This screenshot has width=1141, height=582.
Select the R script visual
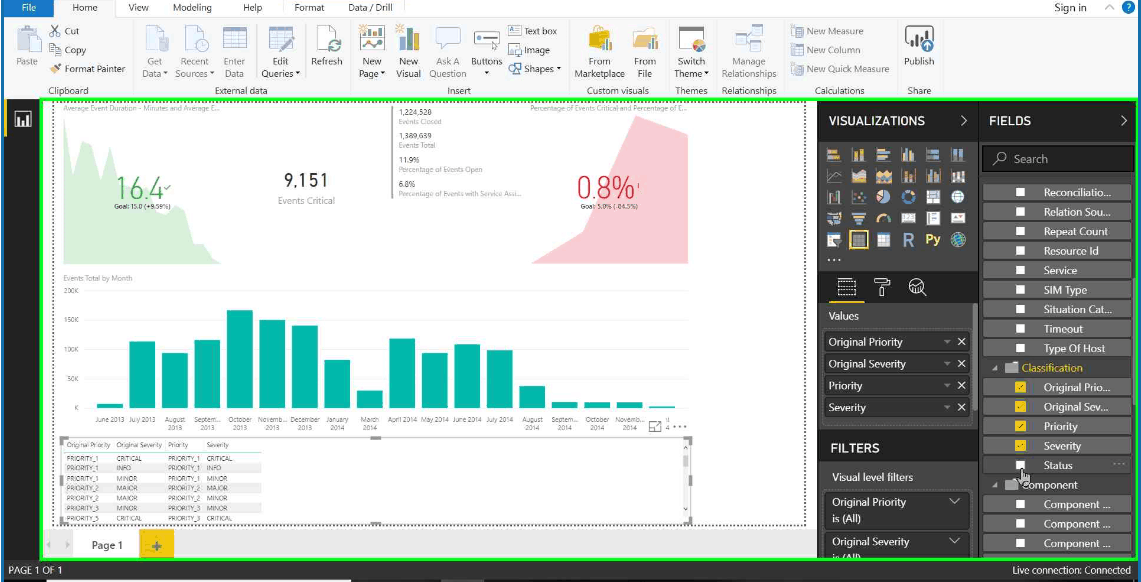[x=908, y=239]
